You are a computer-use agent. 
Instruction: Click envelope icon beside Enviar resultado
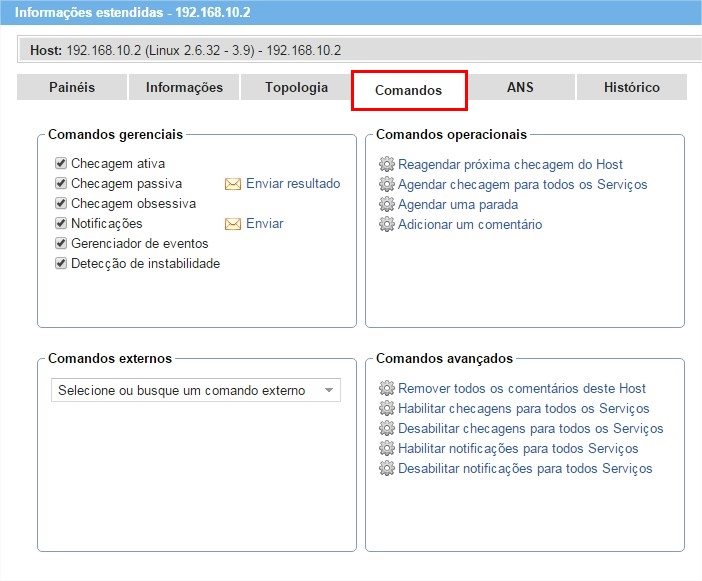(x=233, y=184)
